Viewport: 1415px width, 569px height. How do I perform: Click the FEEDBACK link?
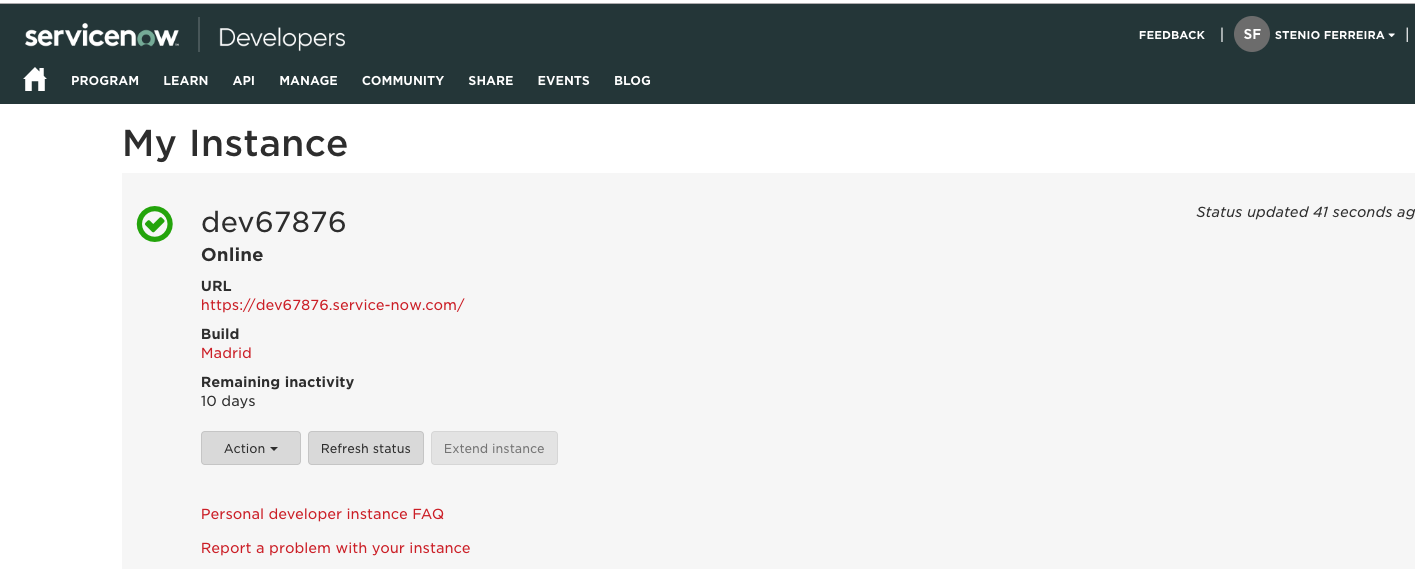[x=1172, y=35]
